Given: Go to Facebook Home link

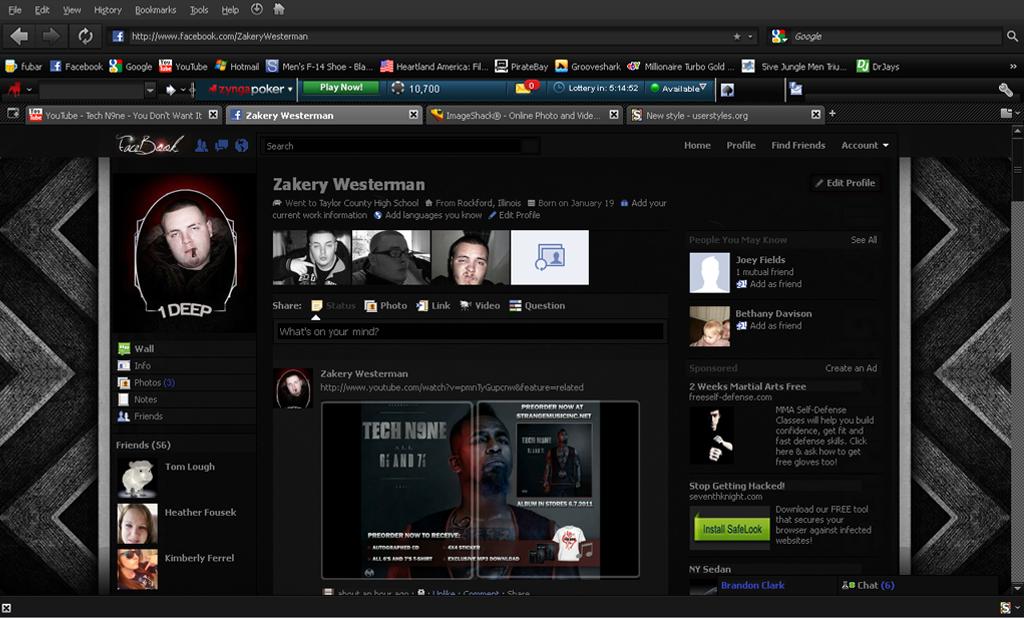Looking at the screenshot, I should 697,146.
